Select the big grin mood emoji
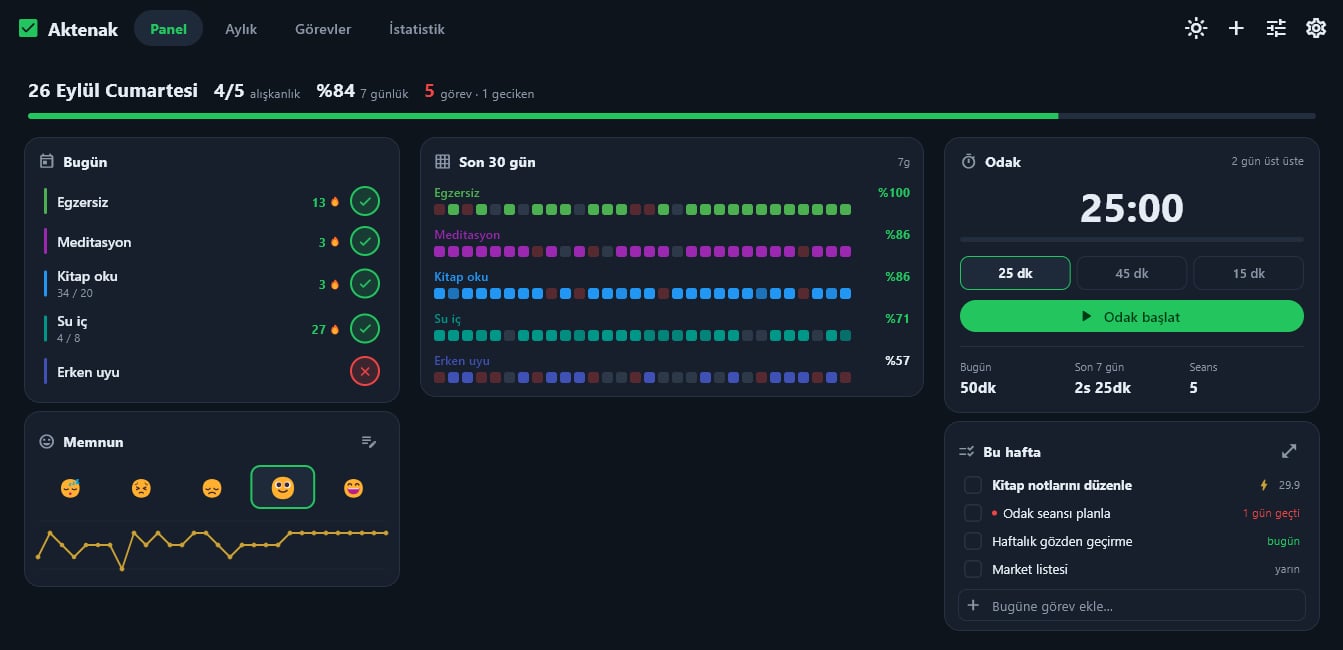Image resolution: width=1343 pixels, height=650 pixels. [x=354, y=488]
